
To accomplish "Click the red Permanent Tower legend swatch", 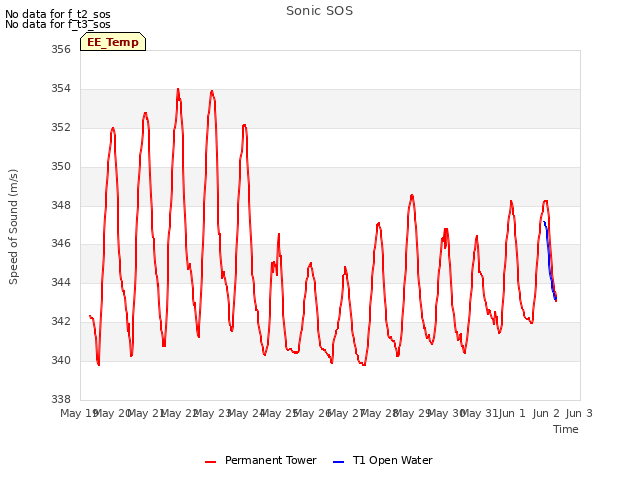I will click(211, 462).
